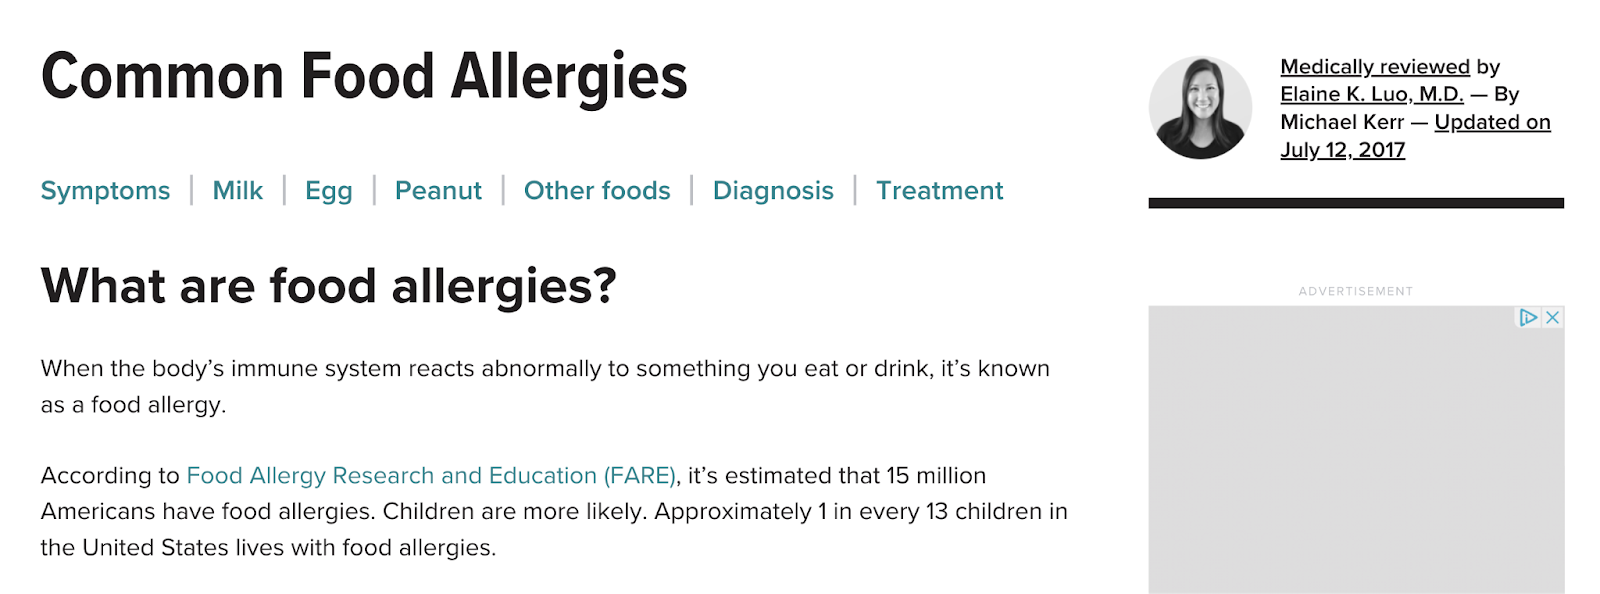The image size is (1600, 594).
Task: Navigate to the Milk section
Action: (237, 190)
